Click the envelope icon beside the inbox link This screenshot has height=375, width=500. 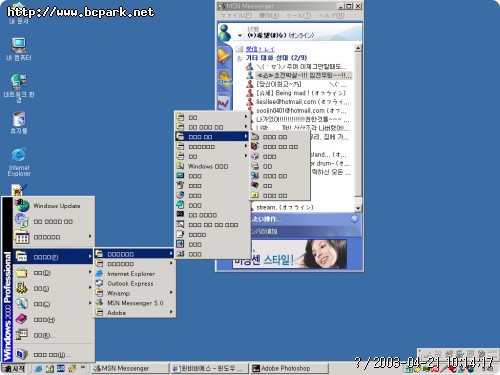tap(239, 50)
